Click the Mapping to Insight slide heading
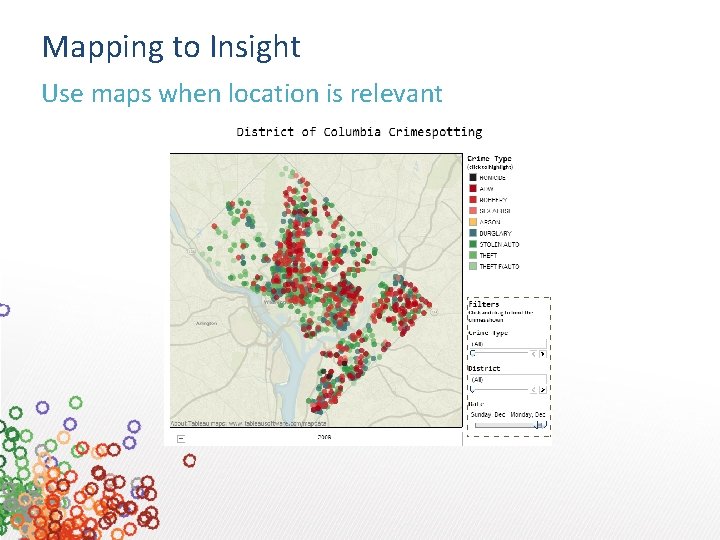The height and width of the screenshot is (540, 720). pos(171,47)
